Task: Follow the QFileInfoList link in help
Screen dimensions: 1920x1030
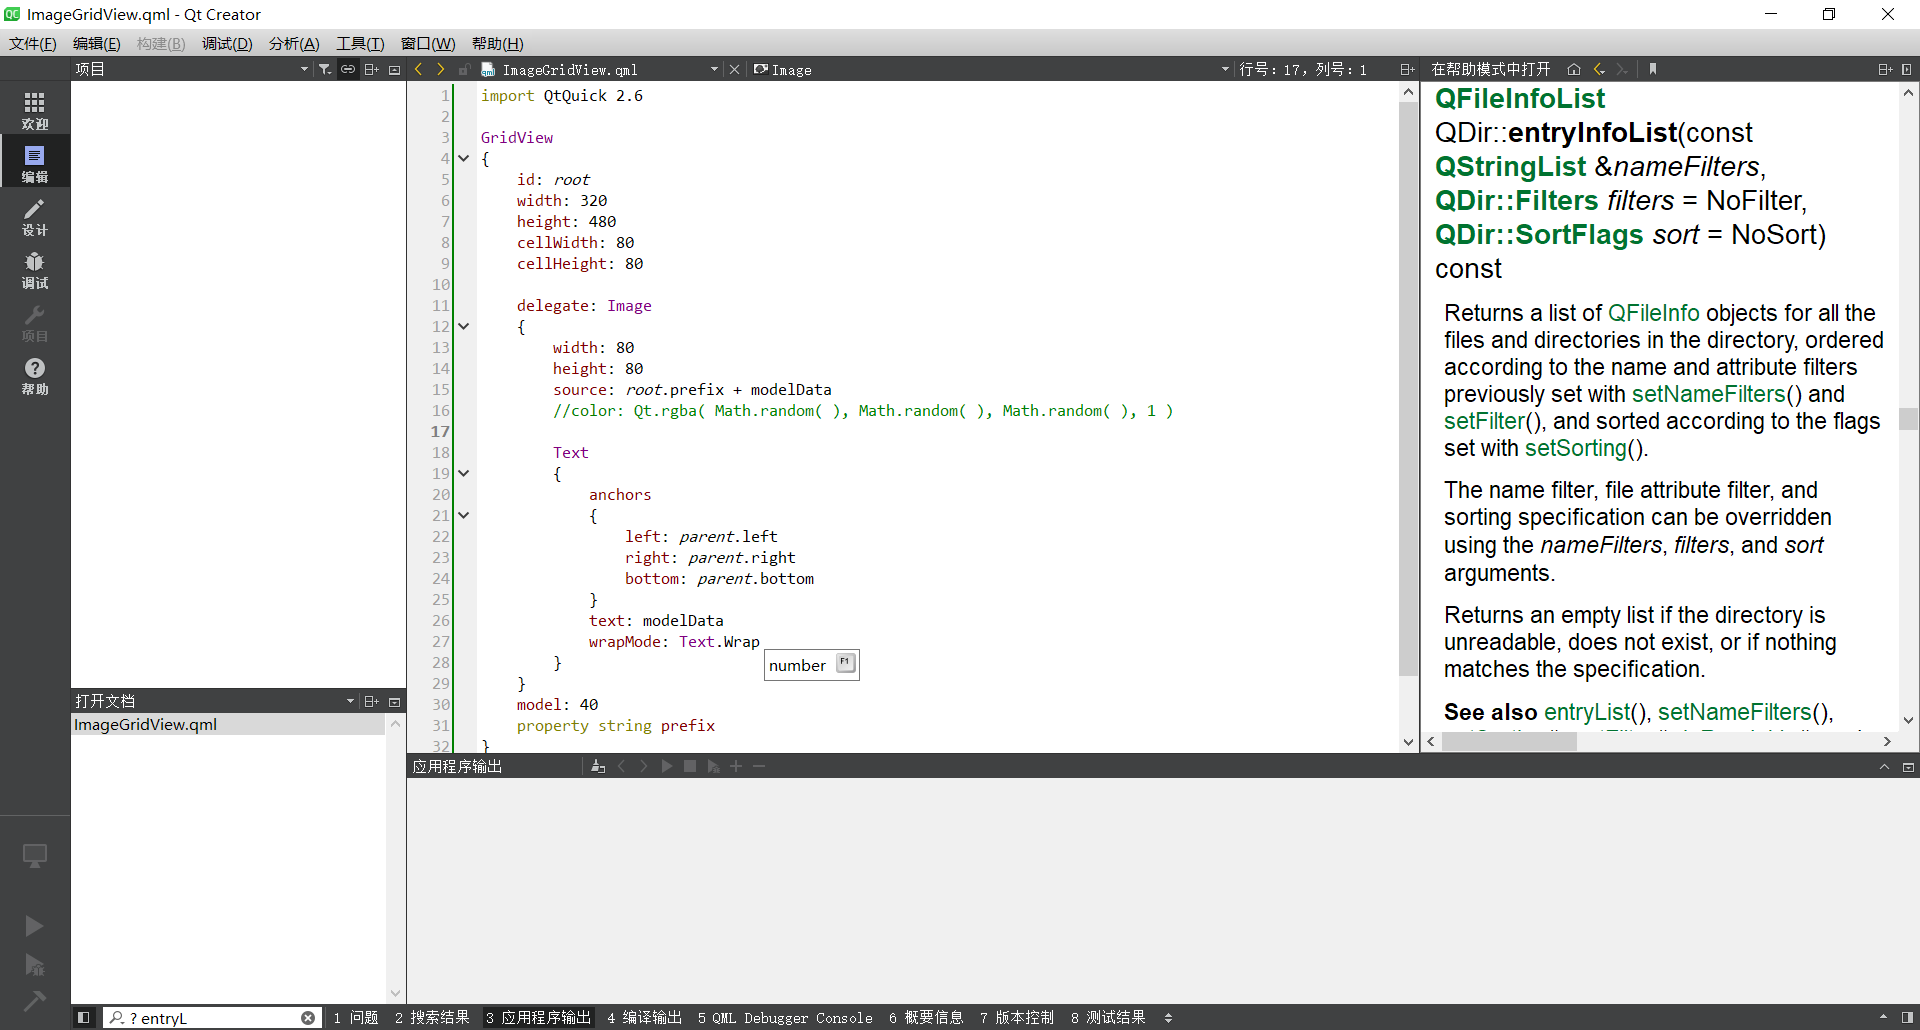Action: point(1520,98)
